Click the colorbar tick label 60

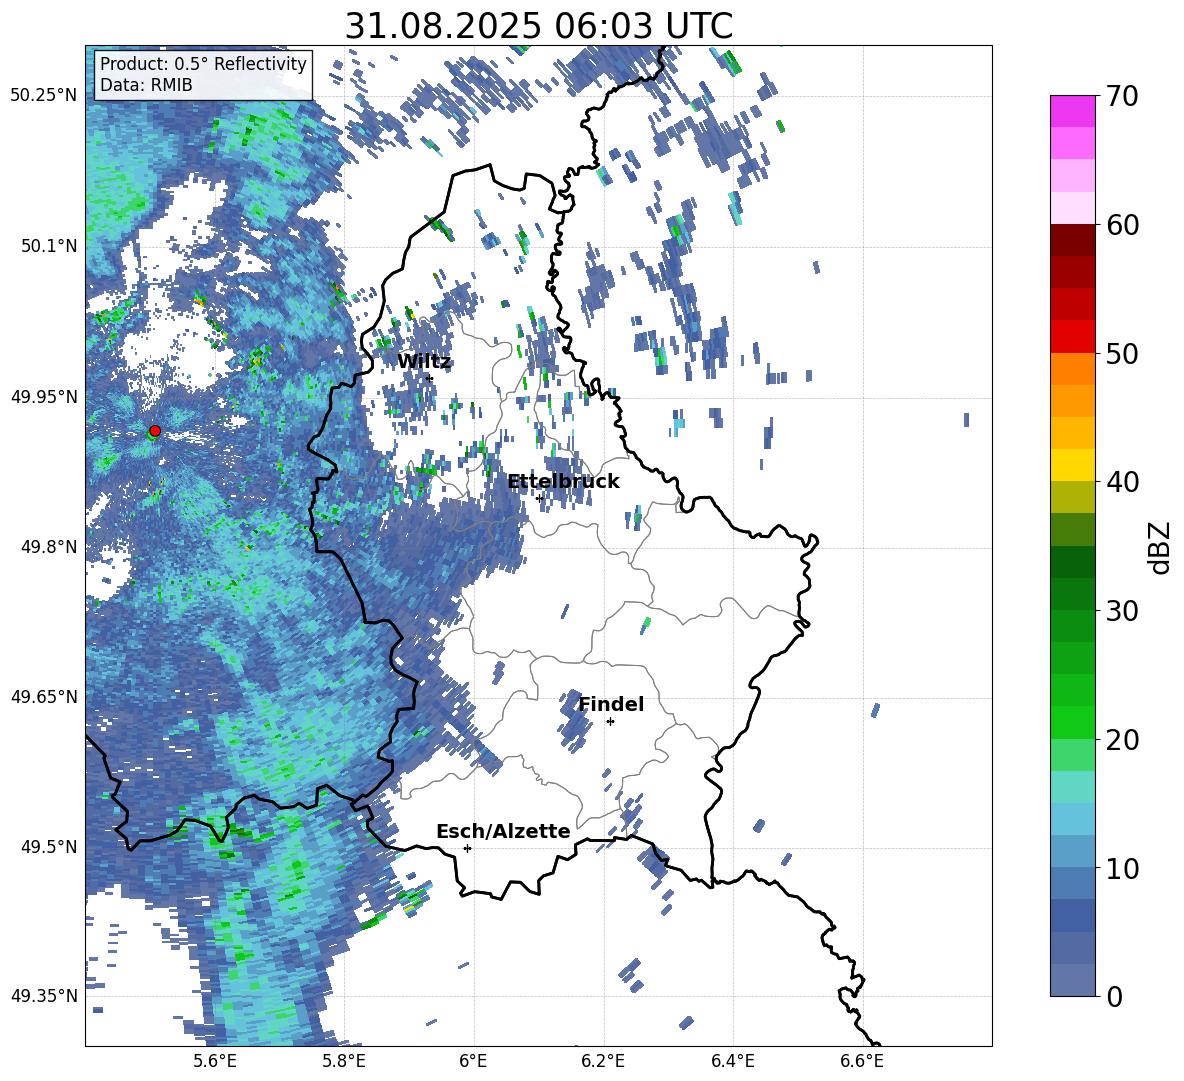coord(1122,225)
